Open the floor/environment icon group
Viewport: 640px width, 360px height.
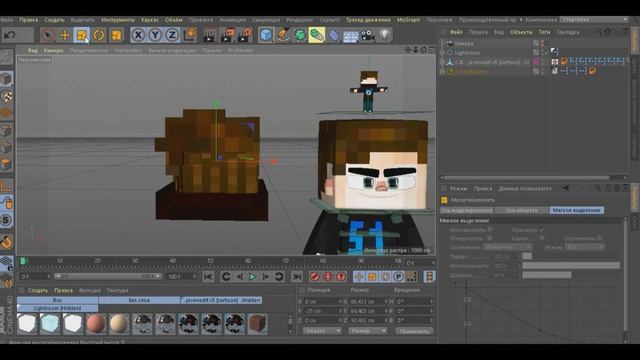[x=350, y=36]
